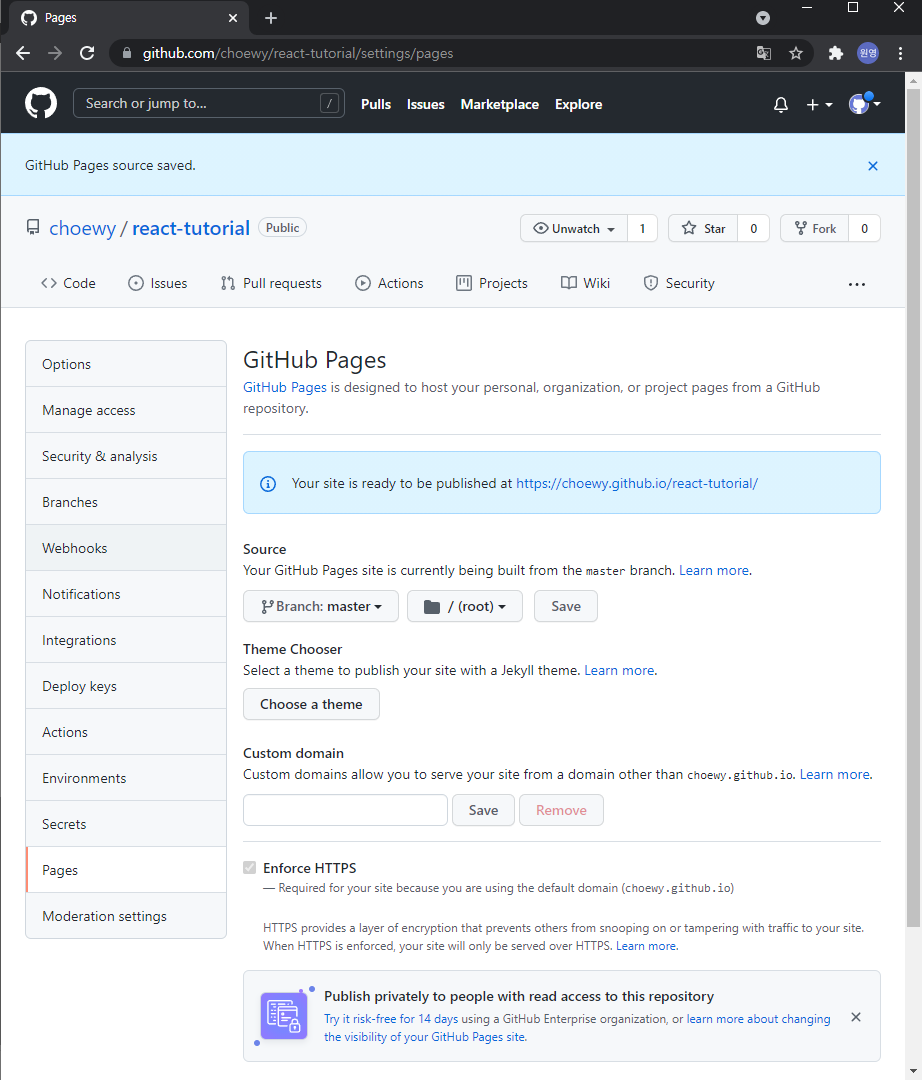922x1080 pixels.
Task: Open the Chrome profile avatar
Action: (x=868, y=53)
